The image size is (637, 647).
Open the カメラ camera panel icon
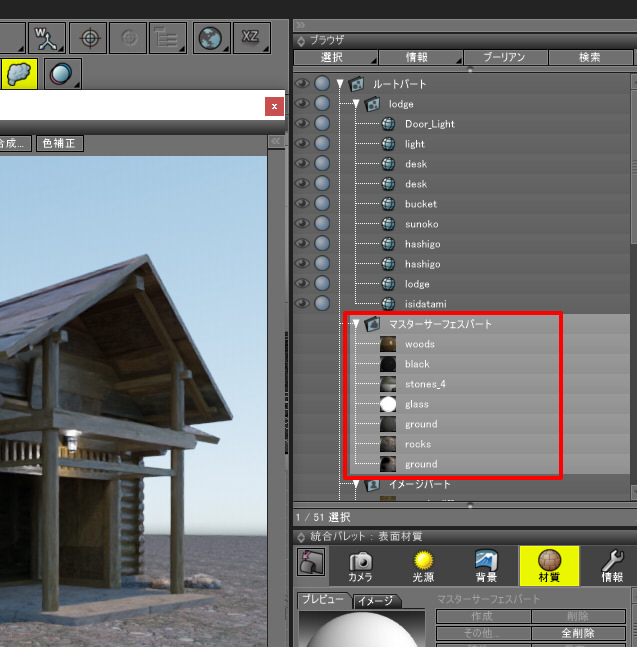point(360,566)
